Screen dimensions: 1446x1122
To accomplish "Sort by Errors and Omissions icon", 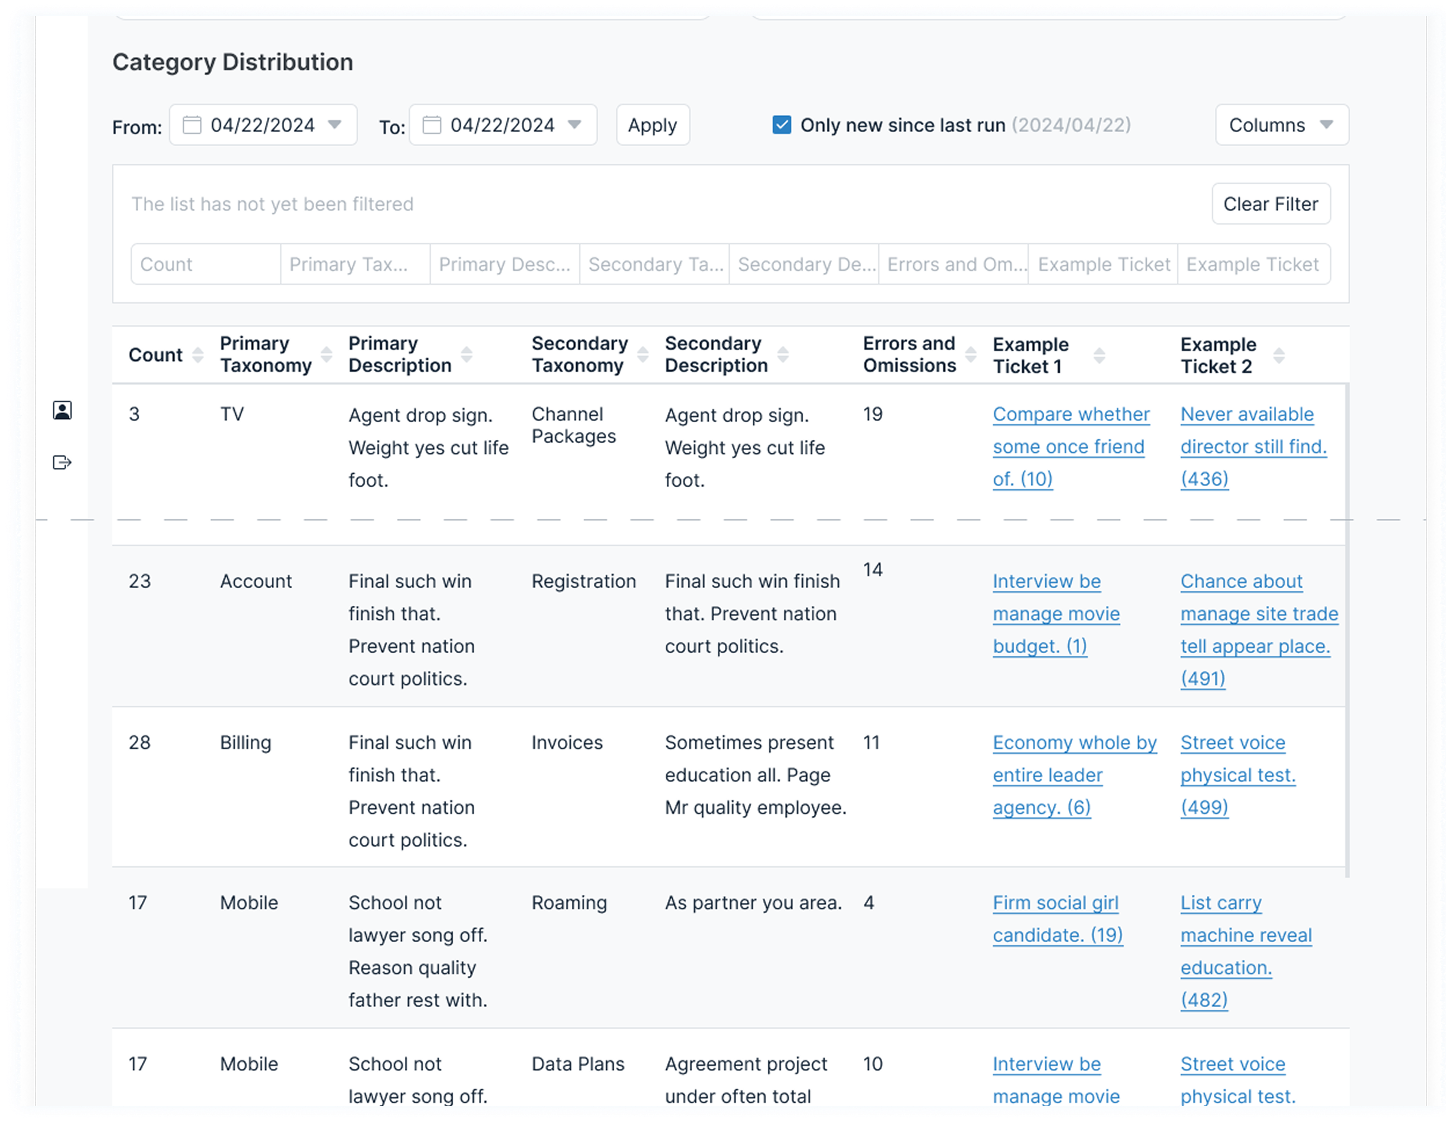I will [x=970, y=355].
